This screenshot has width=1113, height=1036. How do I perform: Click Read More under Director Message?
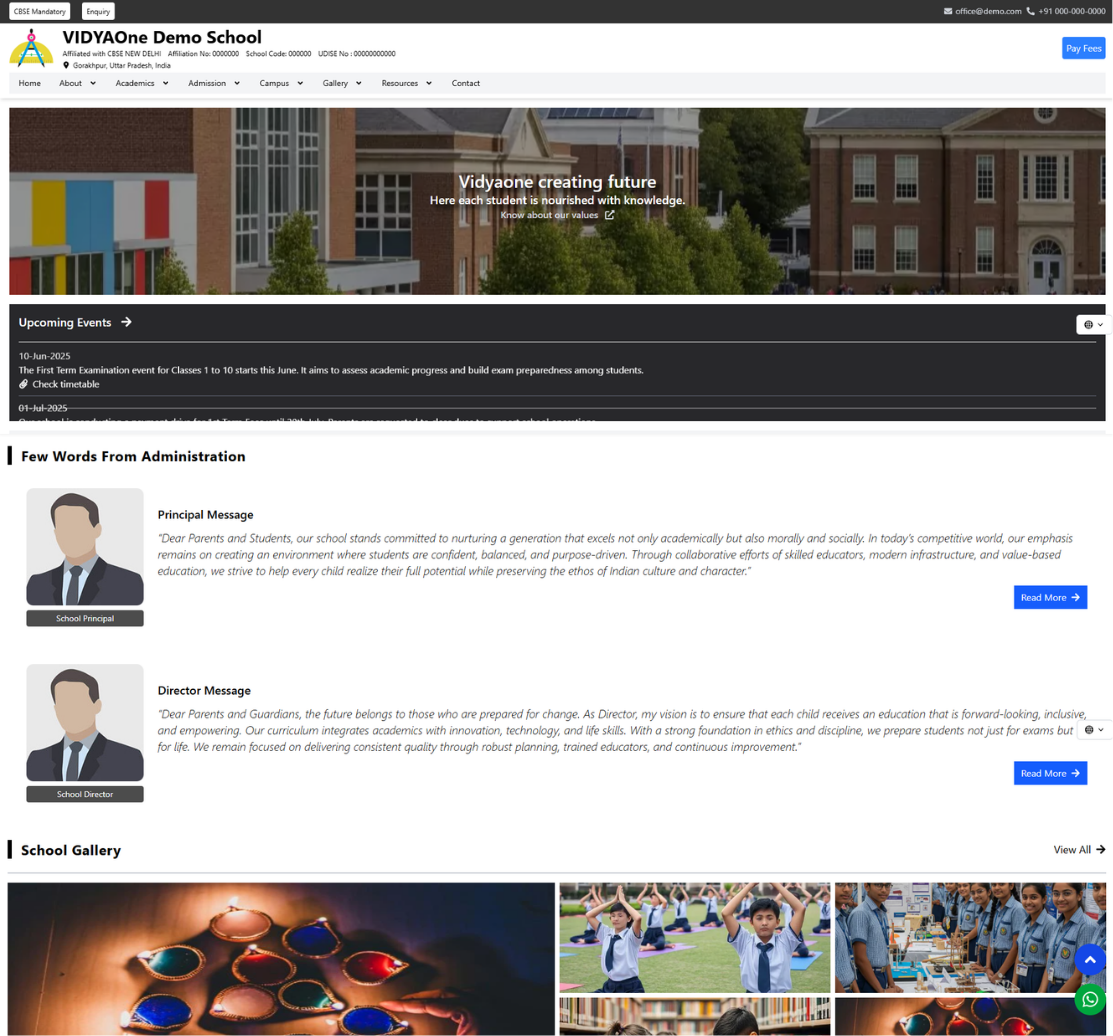click(1050, 773)
